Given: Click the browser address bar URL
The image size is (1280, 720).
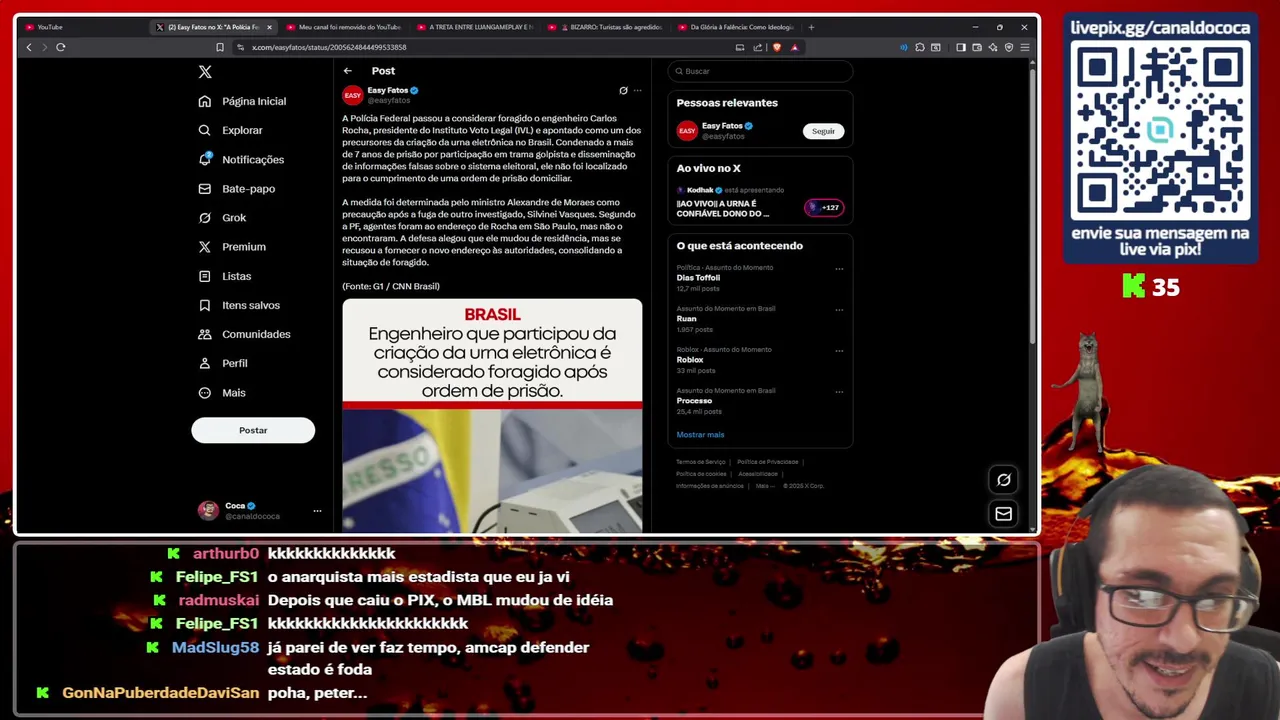Looking at the screenshot, I should click(x=329, y=47).
